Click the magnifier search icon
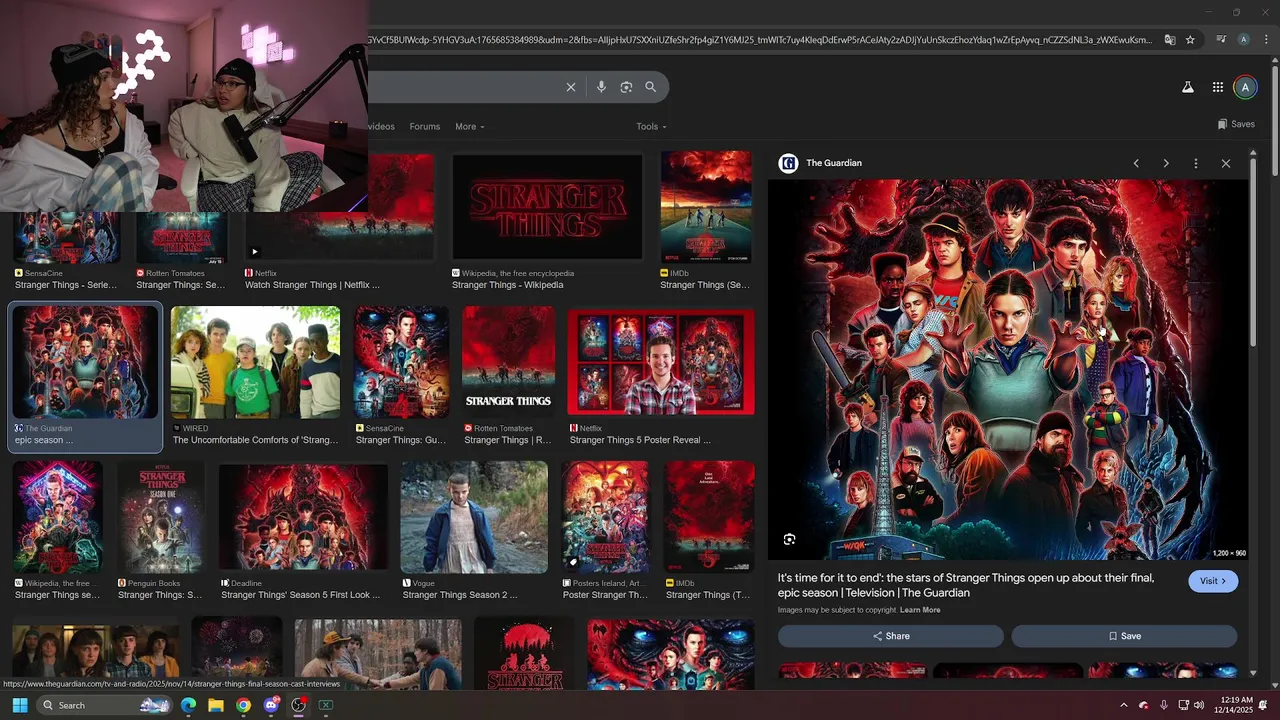Image resolution: width=1280 pixels, height=720 pixels. pyautogui.click(x=651, y=87)
